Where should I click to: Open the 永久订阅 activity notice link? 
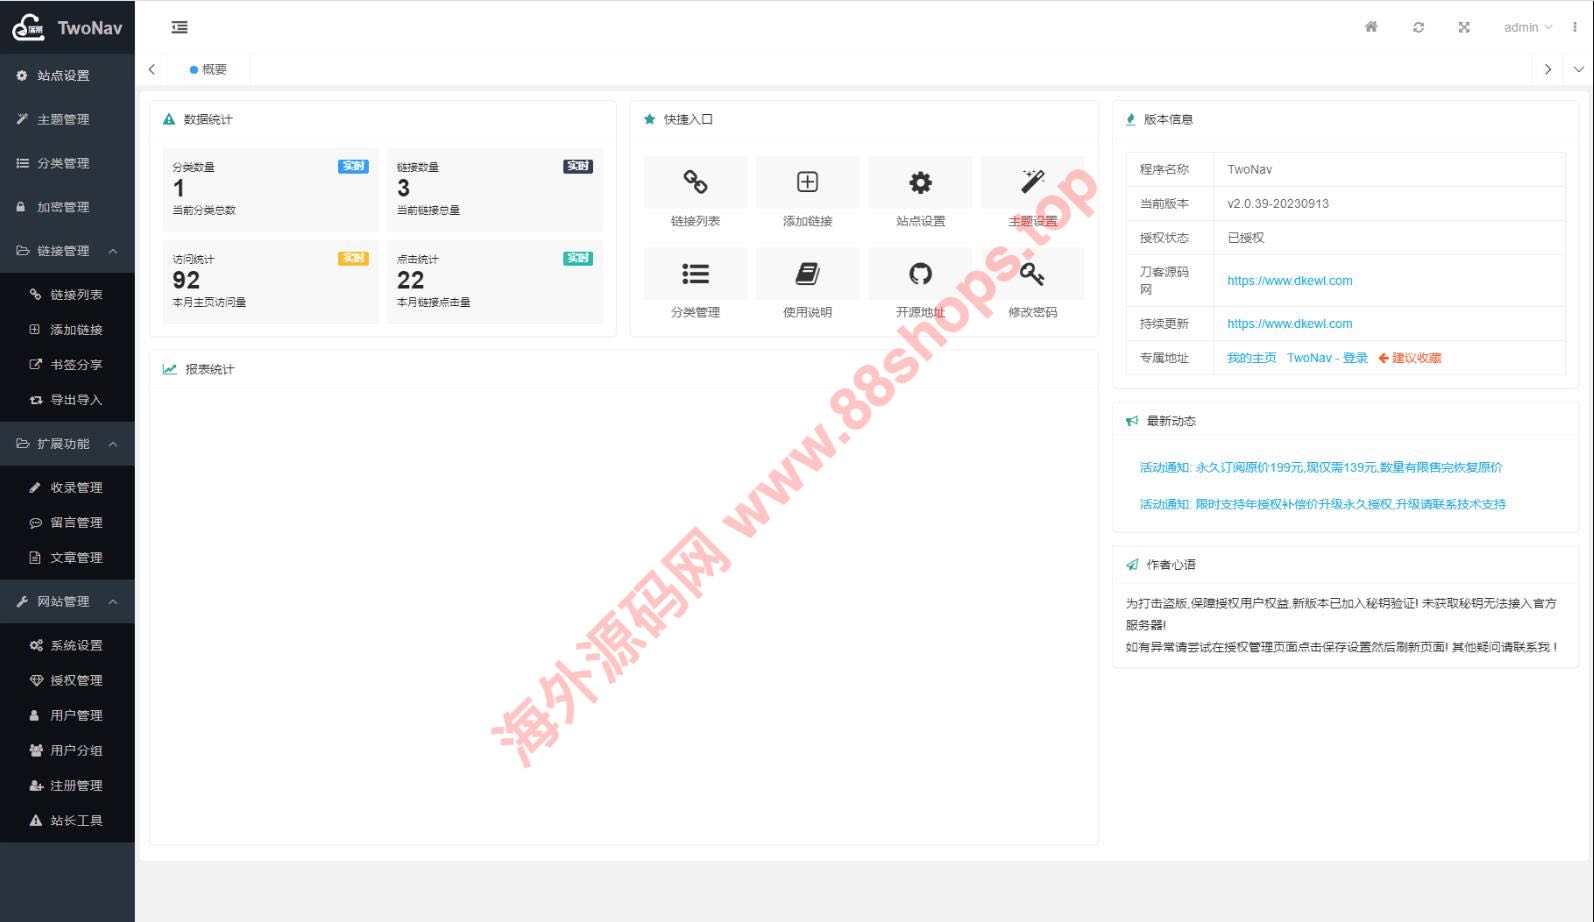click(1320, 467)
